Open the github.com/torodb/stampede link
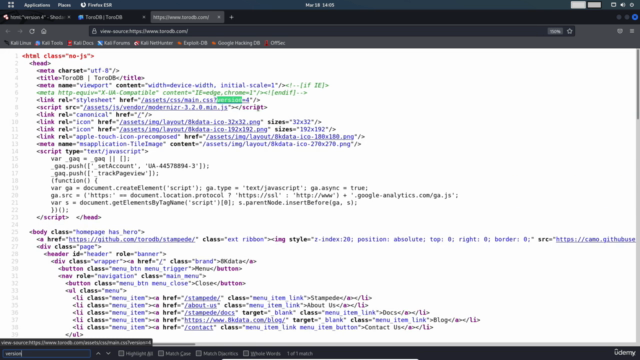The width and height of the screenshot is (640, 360). click(x=132, y=239)
